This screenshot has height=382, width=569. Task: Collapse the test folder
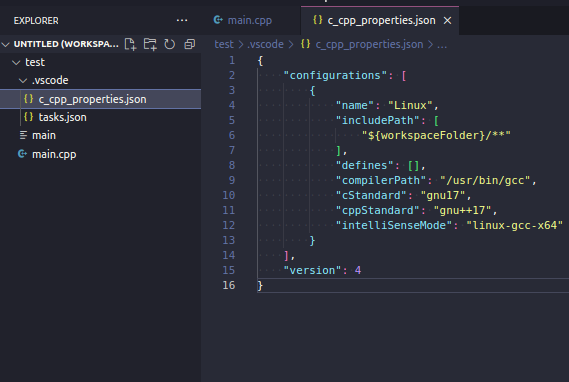[x=16, y=62]
